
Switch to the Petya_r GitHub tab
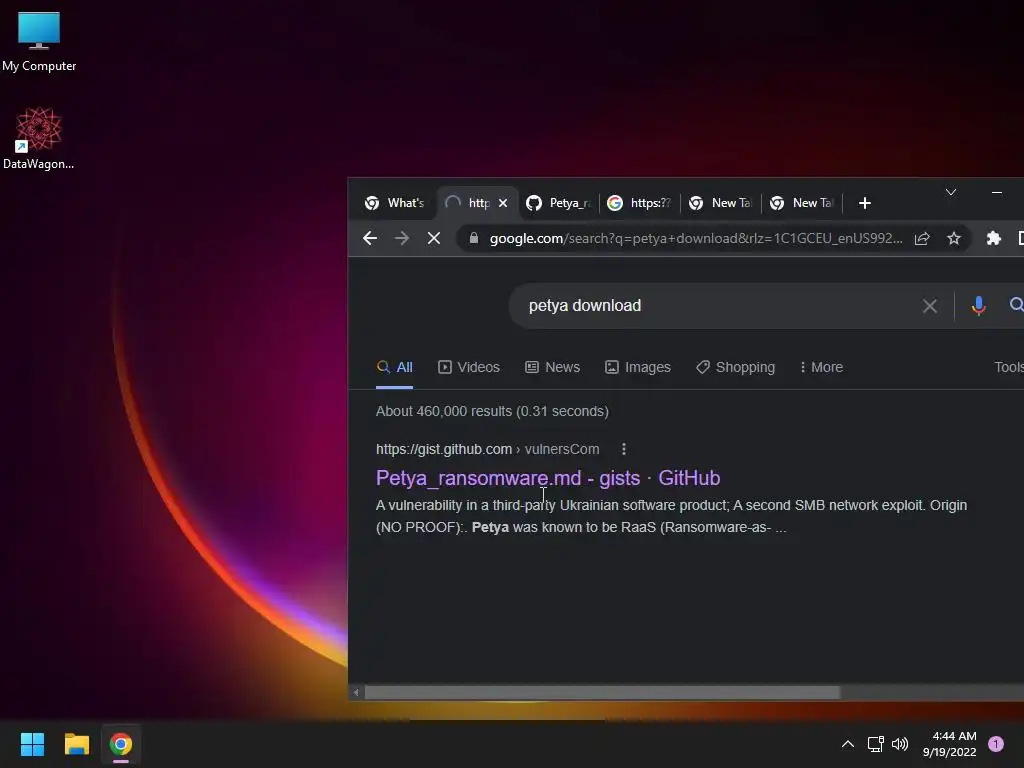559,203
